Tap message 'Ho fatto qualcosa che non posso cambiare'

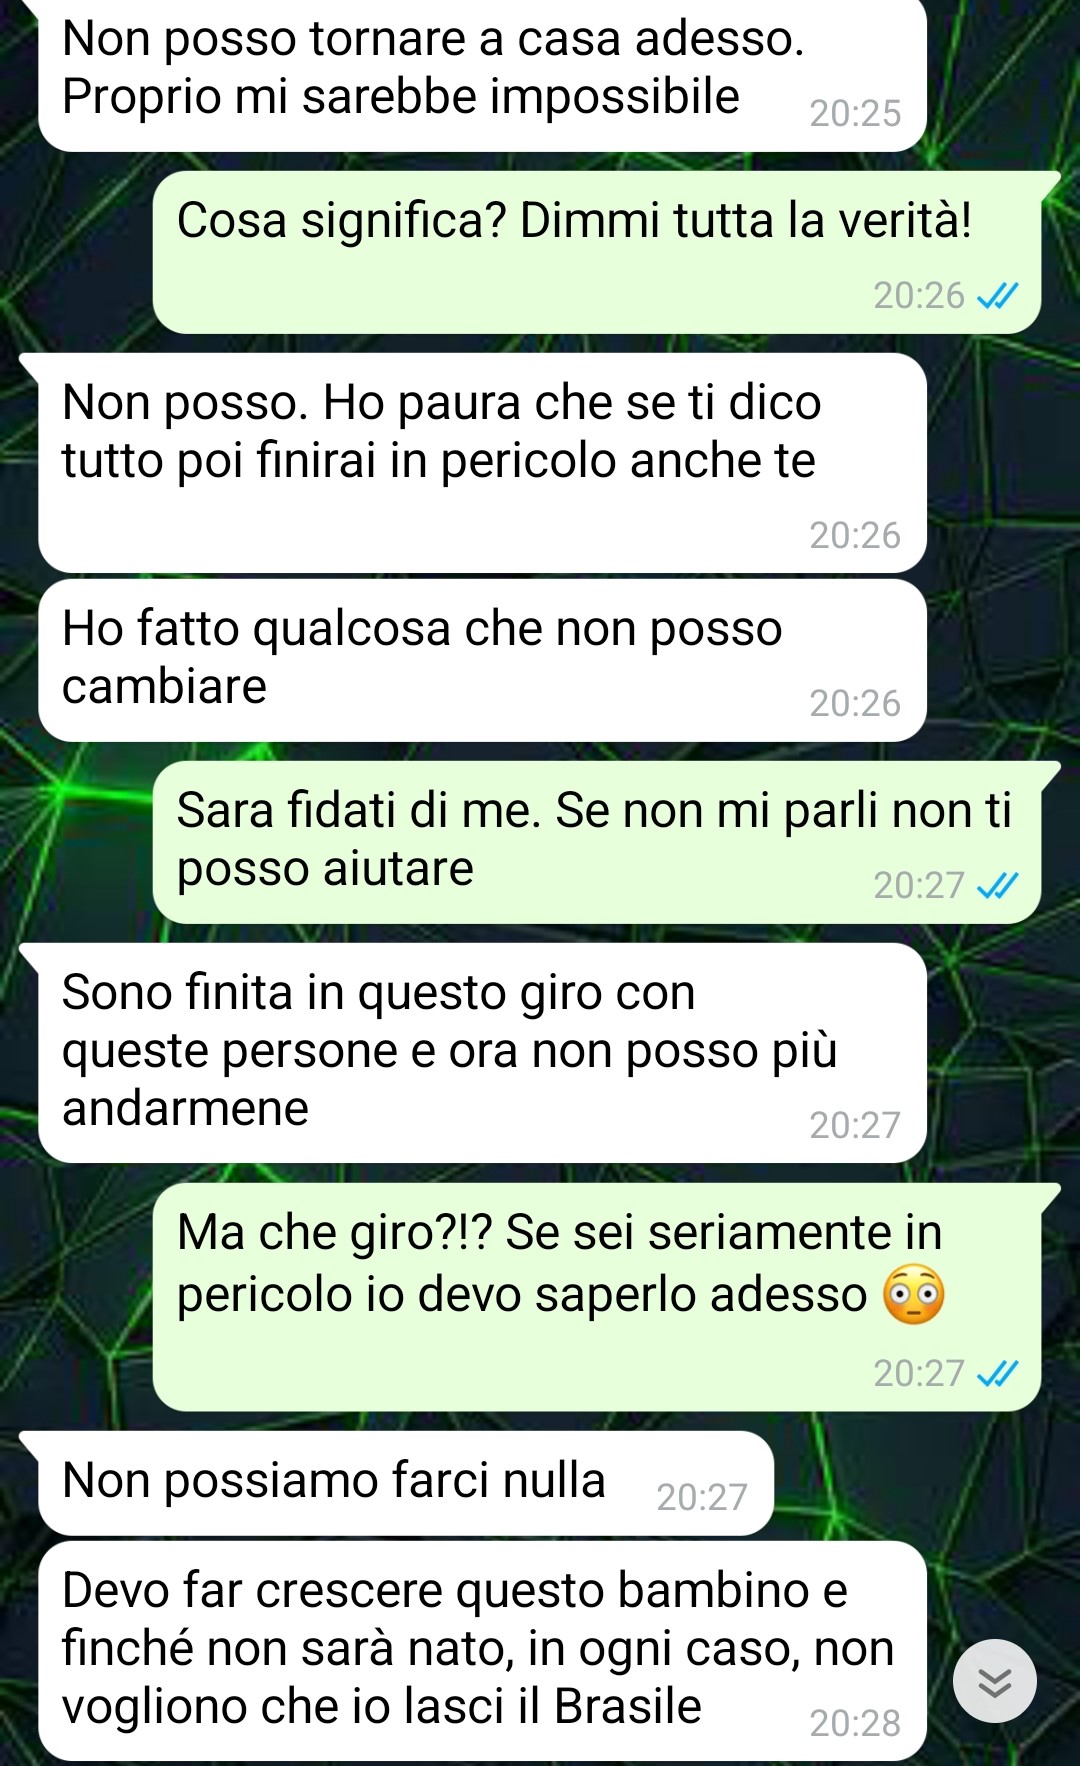[x=482, y=660]
